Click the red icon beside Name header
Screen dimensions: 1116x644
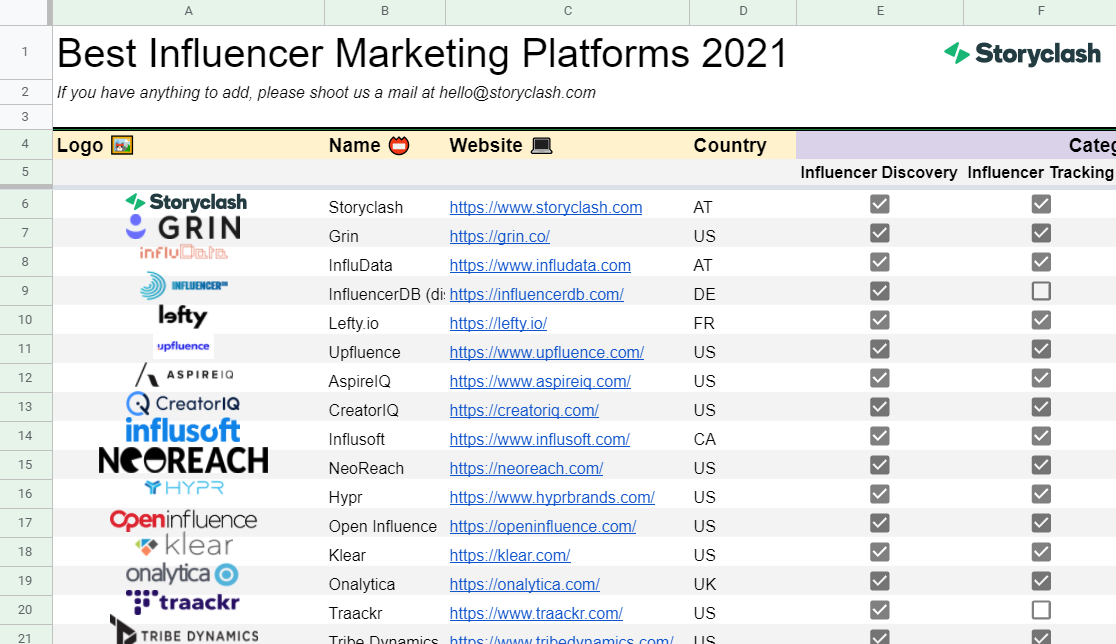coord(399,145)
